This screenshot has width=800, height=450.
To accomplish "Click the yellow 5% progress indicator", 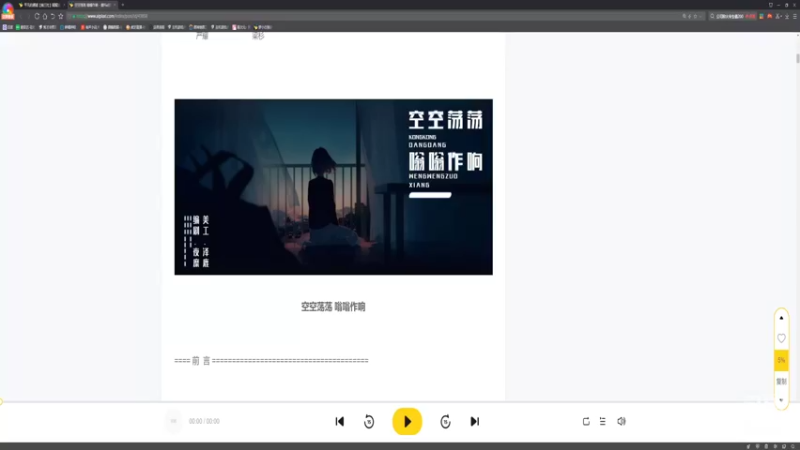I will point(781,360).
